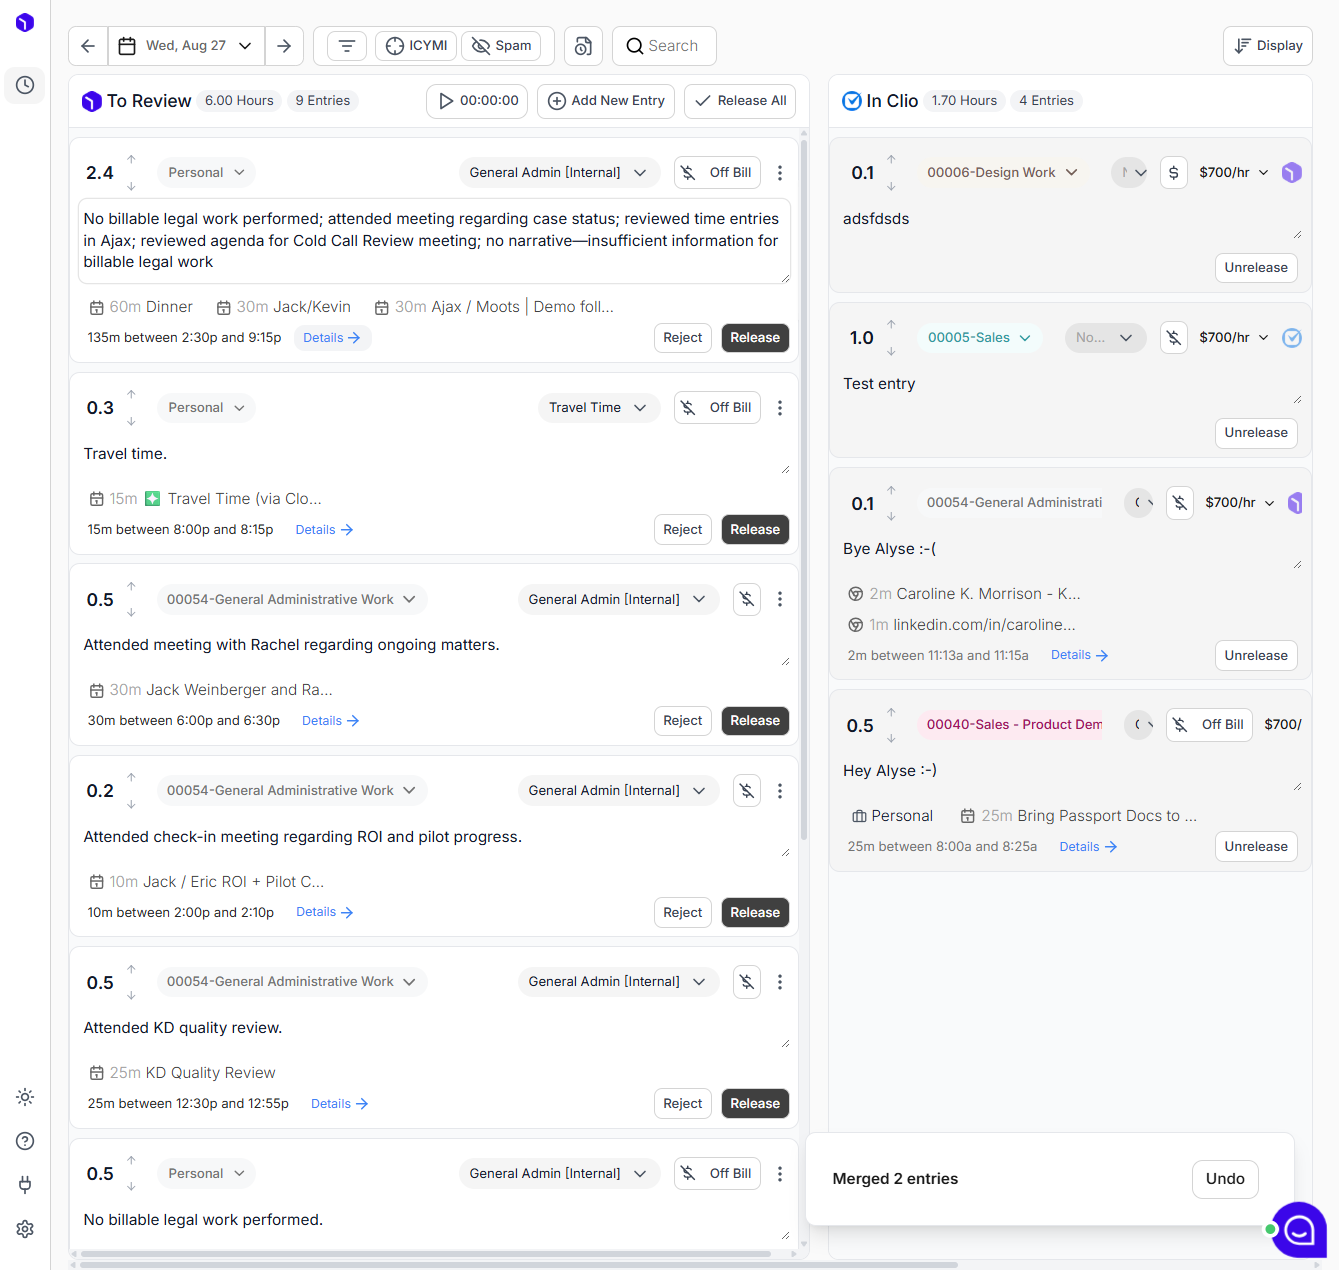Release the Attended KD quality review entry
This screenshot has height=1270, width=1339.
click(x=755, y=1104)
